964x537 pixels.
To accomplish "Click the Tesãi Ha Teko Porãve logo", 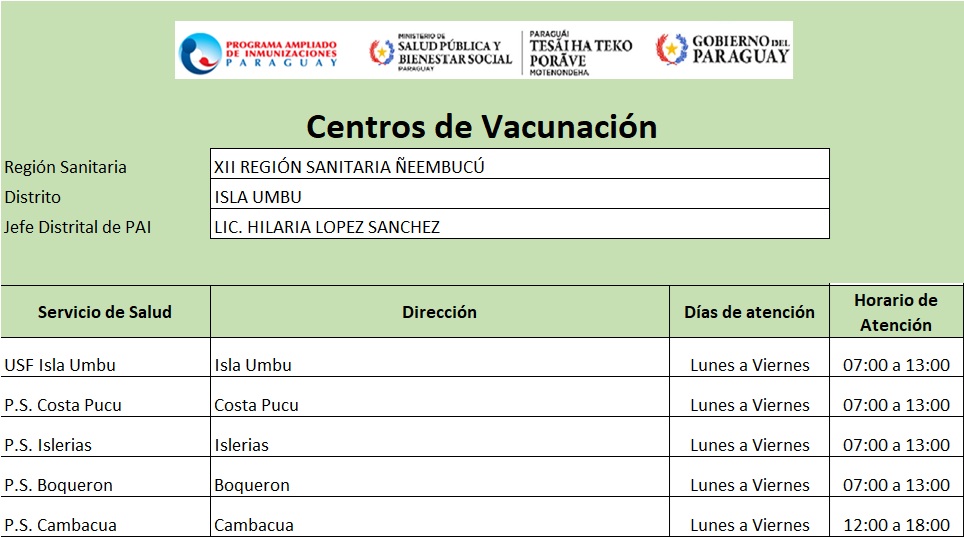I will pos(580,52).
